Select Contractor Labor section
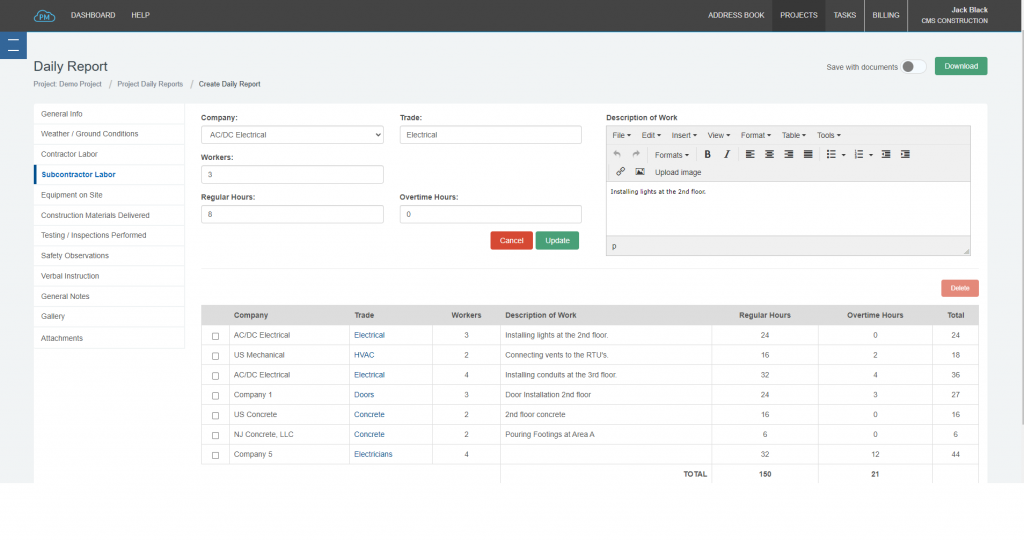The height and width of the screenshot is (540, 1024). 109,154
